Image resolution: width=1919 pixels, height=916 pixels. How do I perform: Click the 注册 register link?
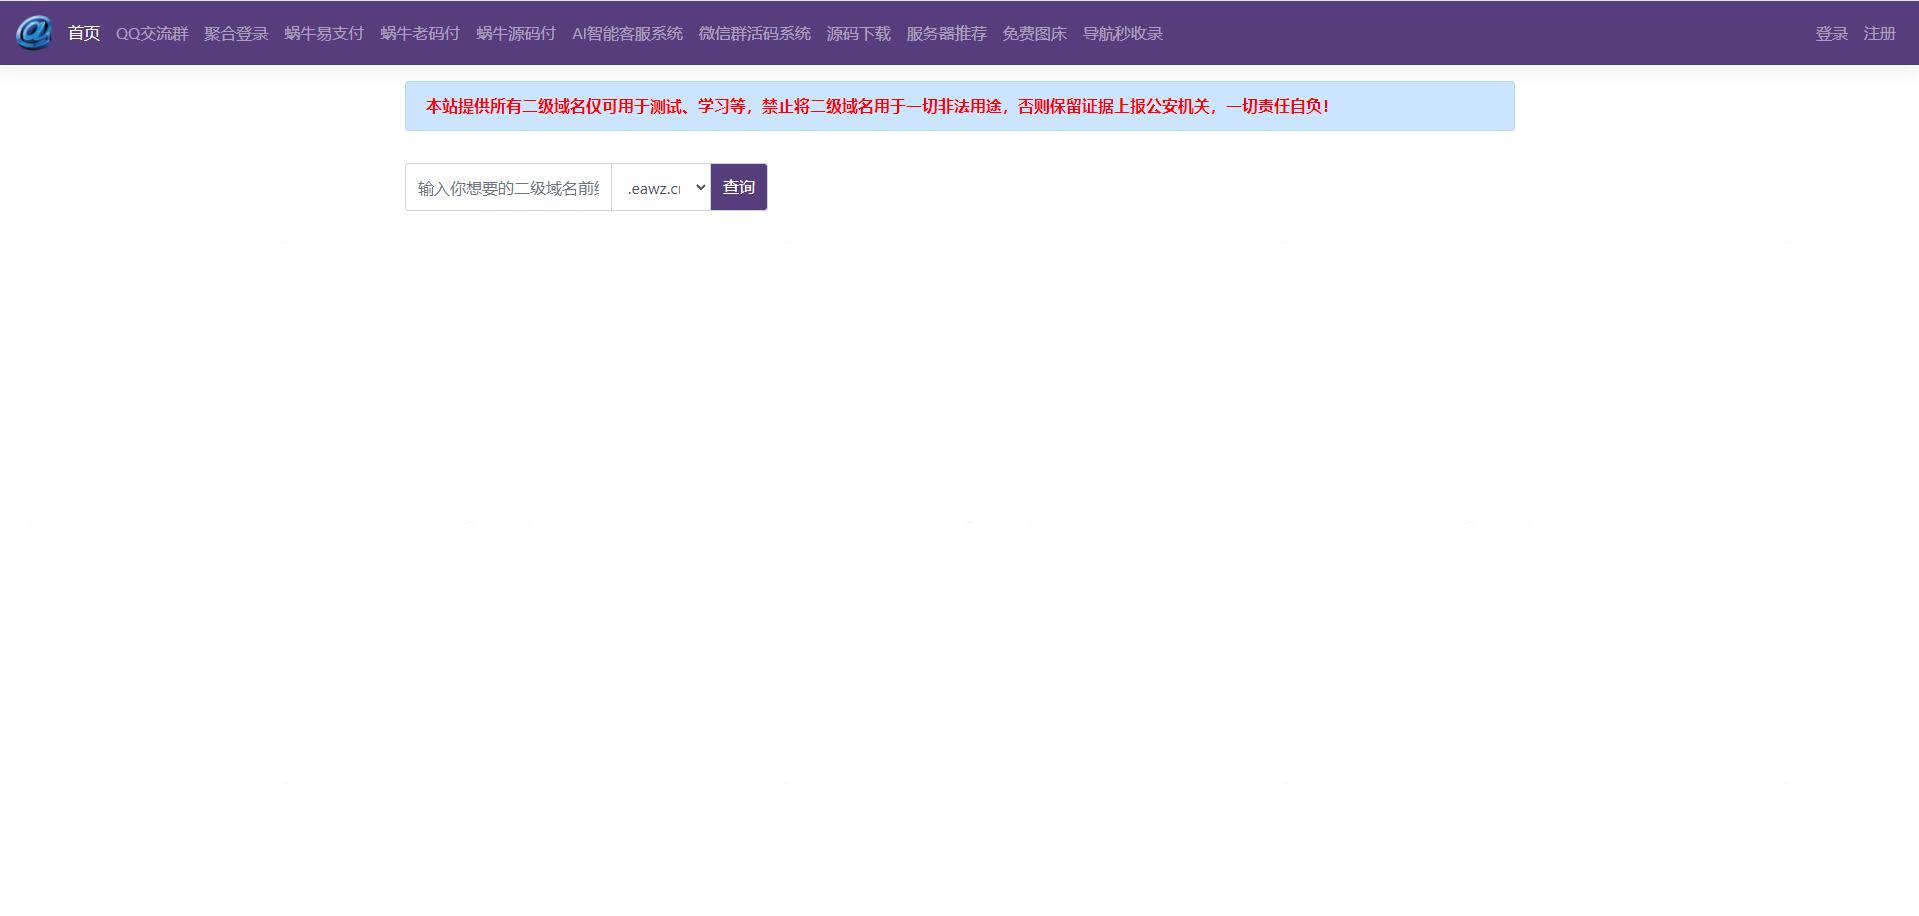click(1879, 34)
